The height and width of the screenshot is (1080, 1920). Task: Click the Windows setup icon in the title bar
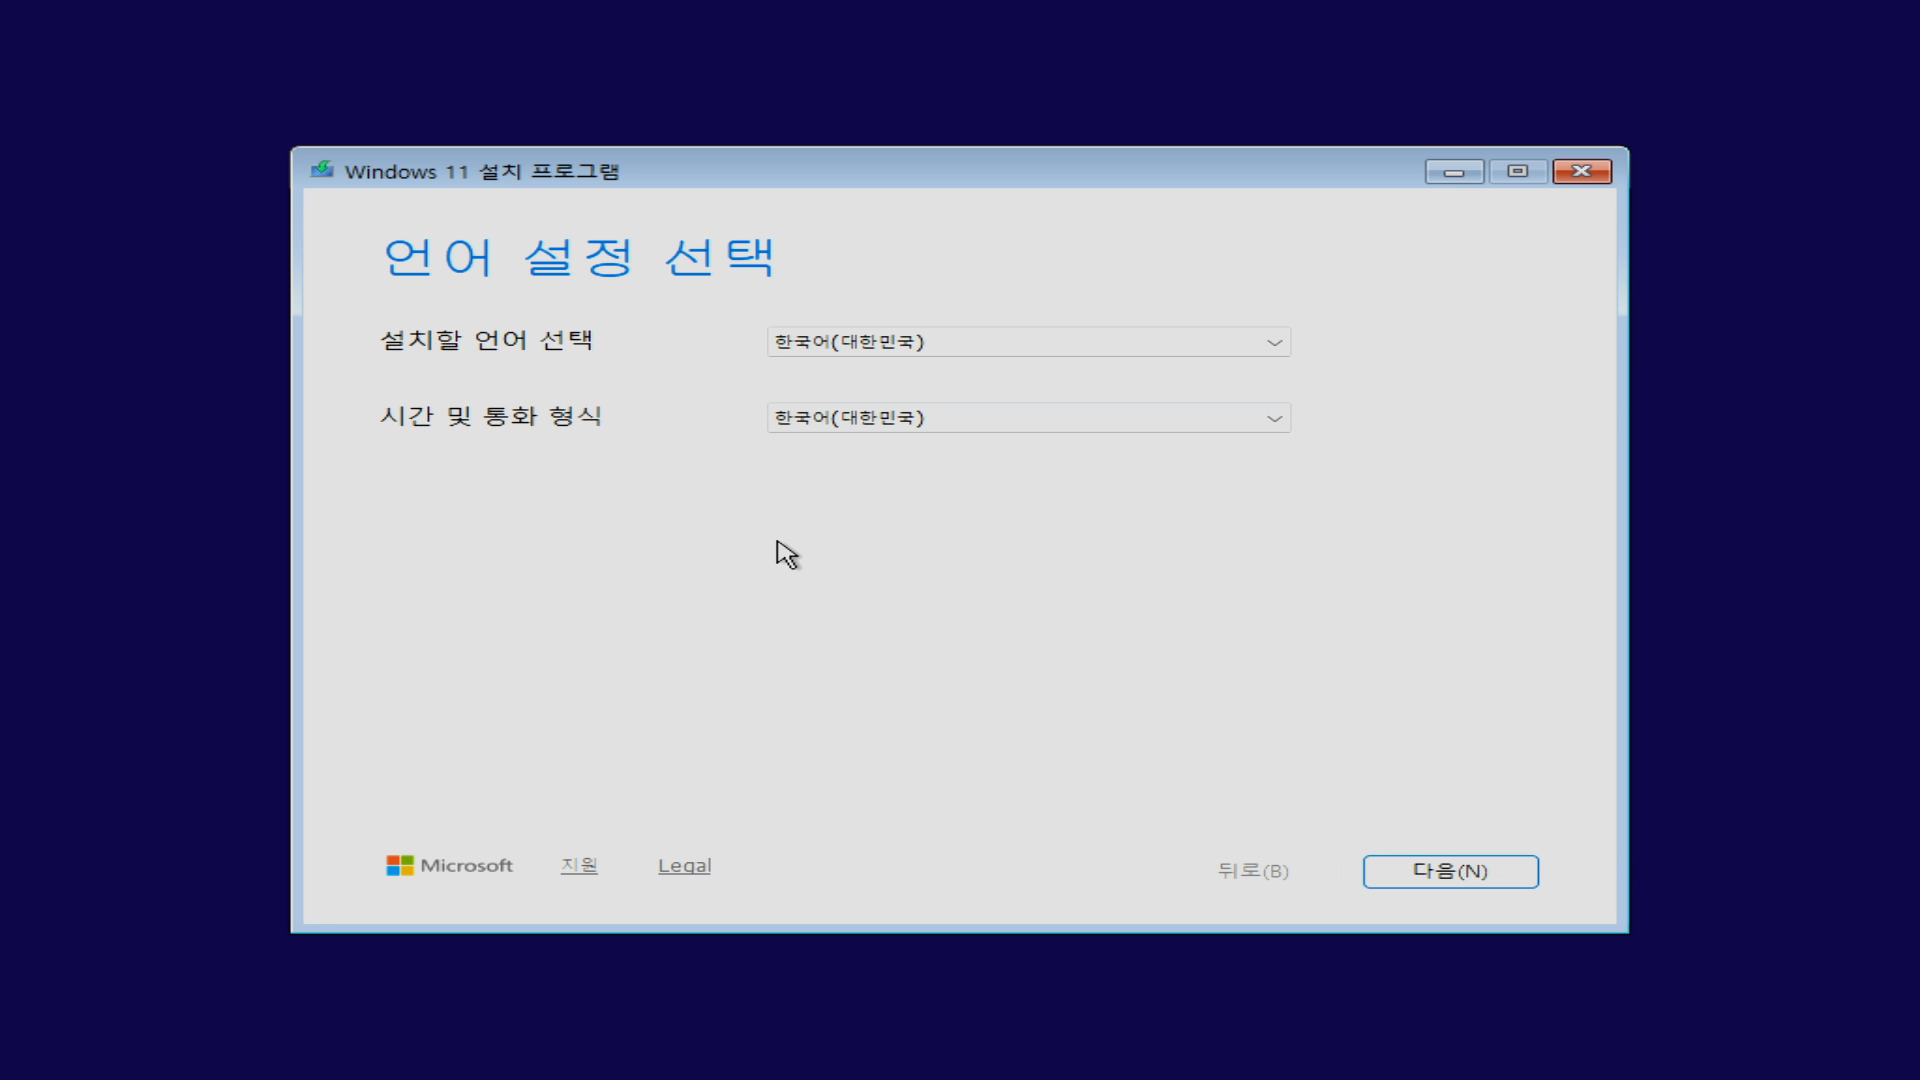(323, 170)
